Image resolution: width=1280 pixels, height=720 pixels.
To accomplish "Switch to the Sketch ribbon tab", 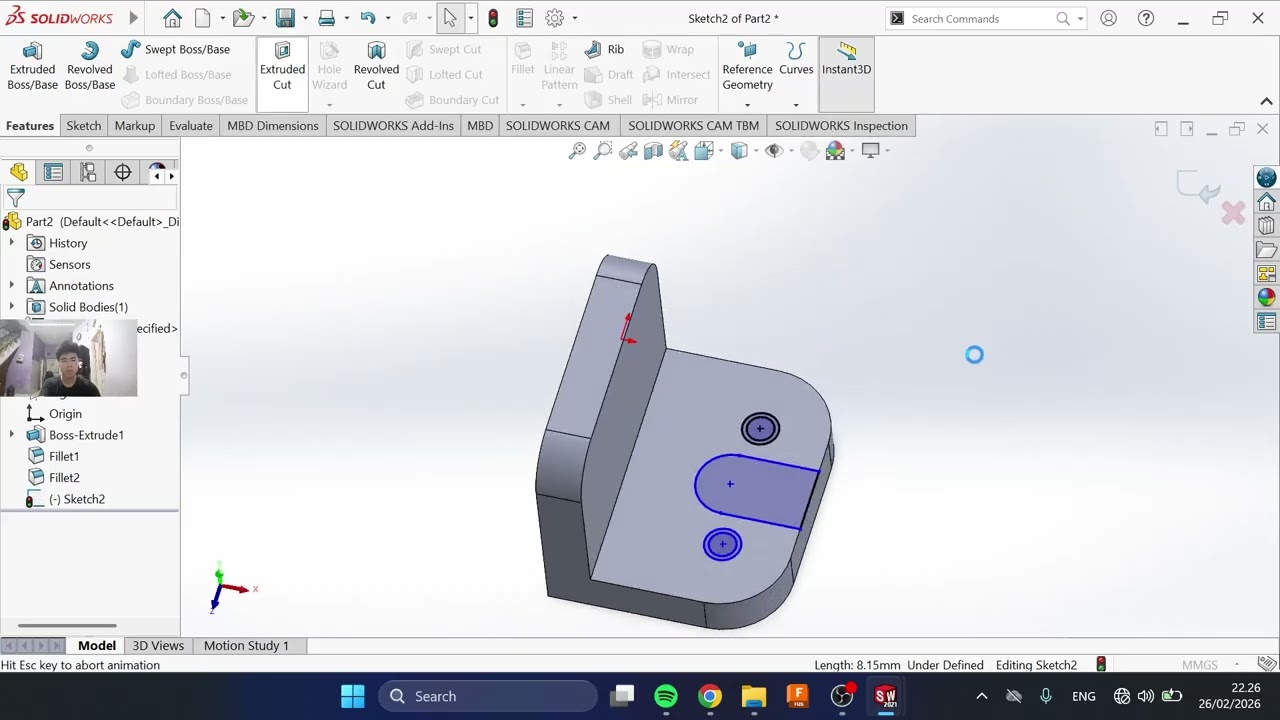I will coord(84,125).
